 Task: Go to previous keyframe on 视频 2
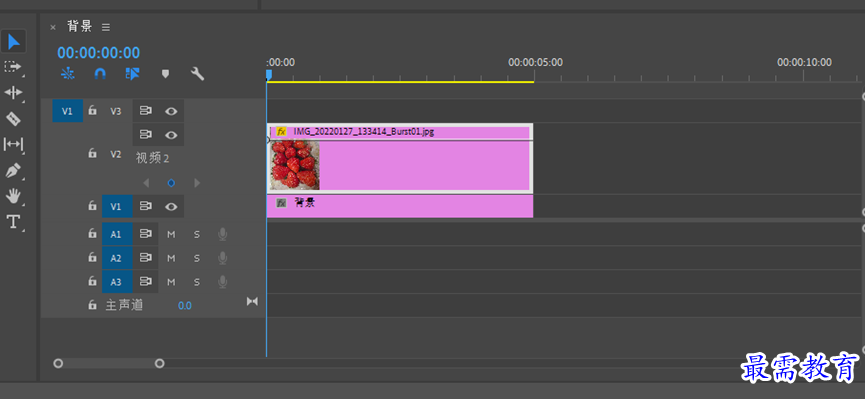click(146, 183)
